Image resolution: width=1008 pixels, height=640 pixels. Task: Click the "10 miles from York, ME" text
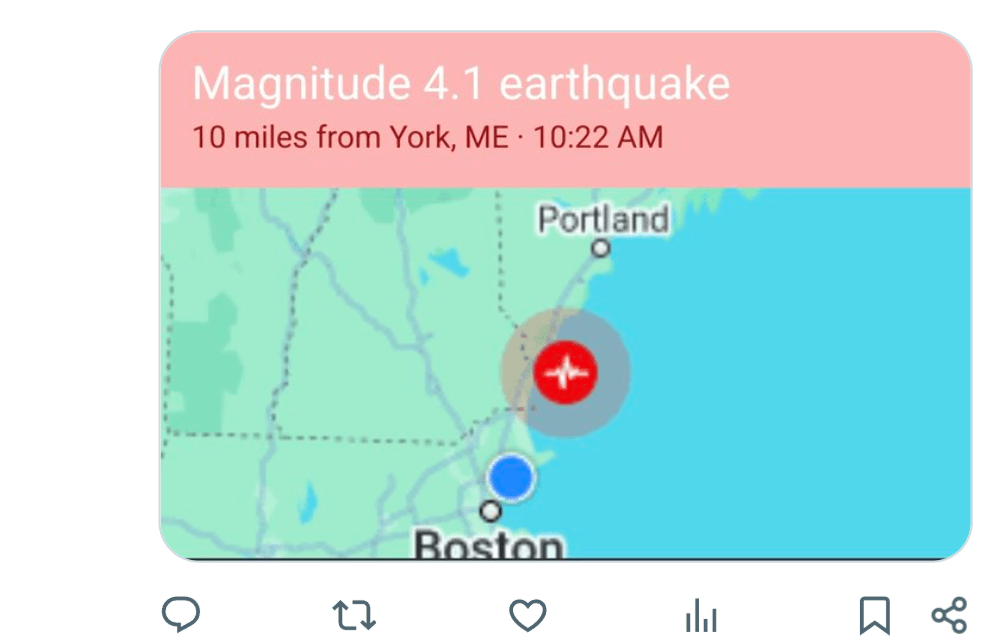point(350,137)
